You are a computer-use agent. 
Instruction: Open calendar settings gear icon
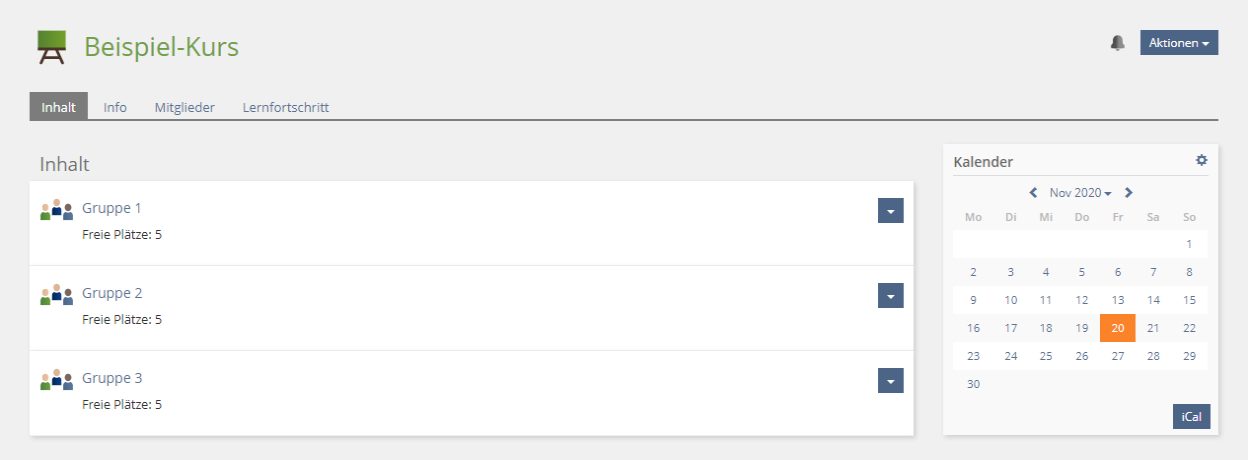(1201, 160)
